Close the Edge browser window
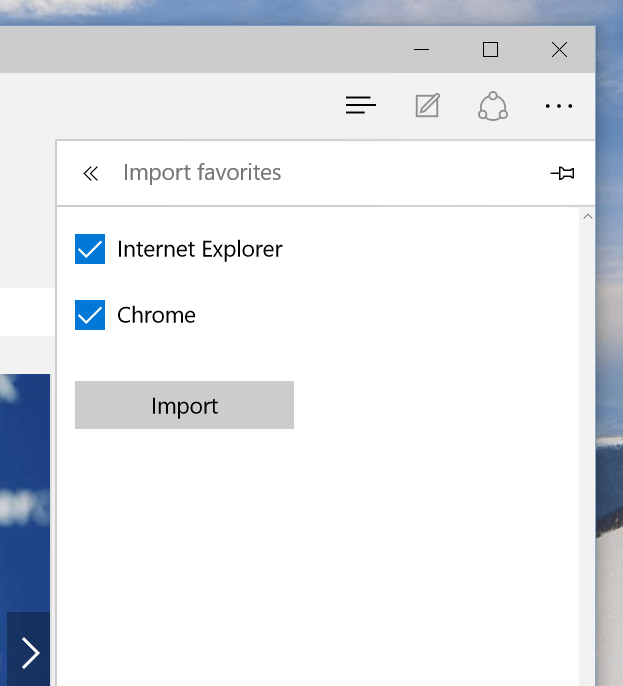623x686 pixels. pyautogui.click(x=559, y=49)
